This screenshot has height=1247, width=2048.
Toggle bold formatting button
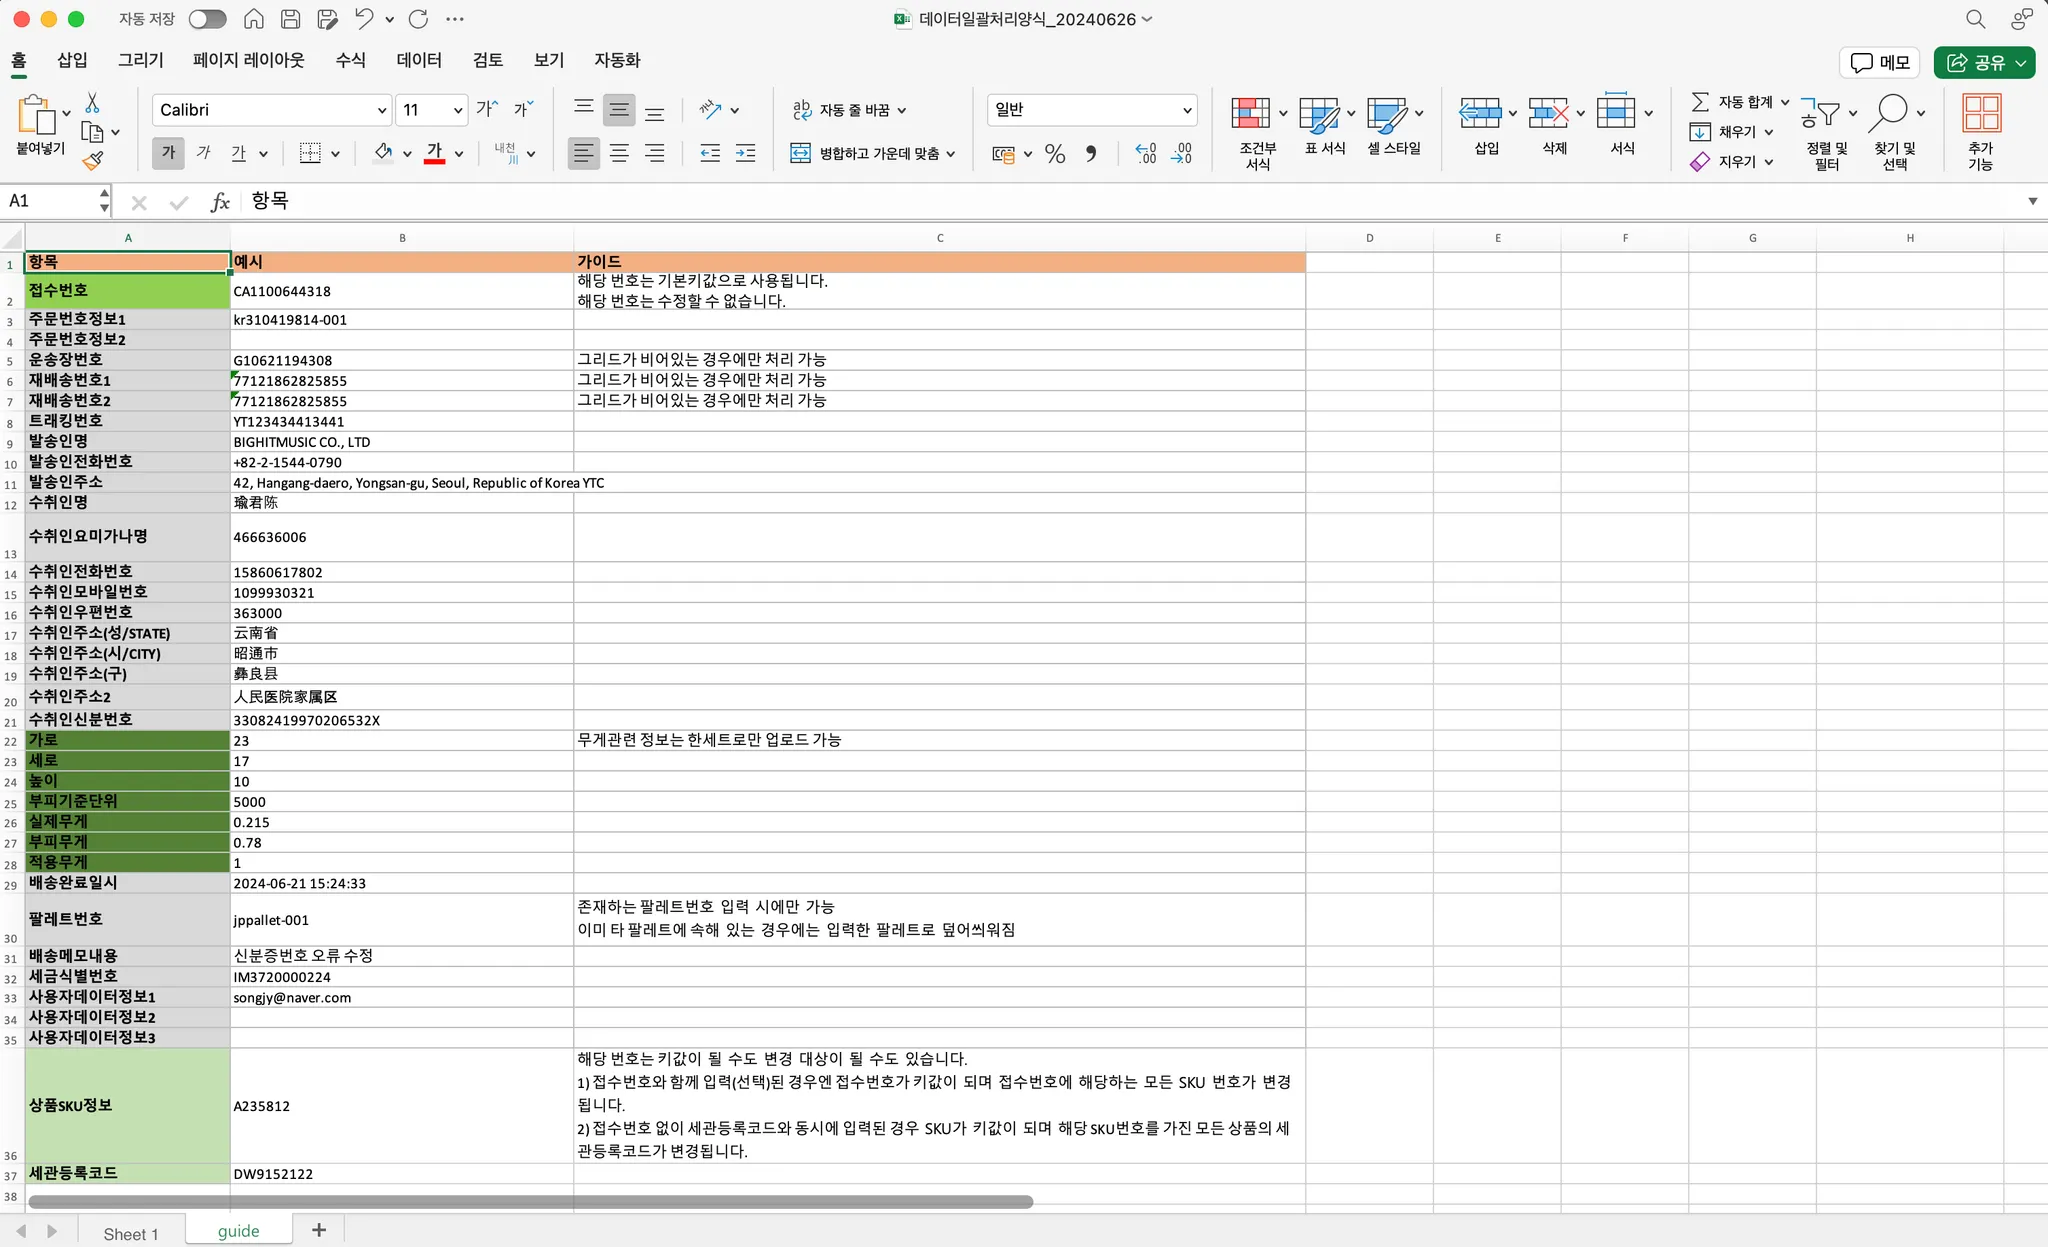(168, 153)
